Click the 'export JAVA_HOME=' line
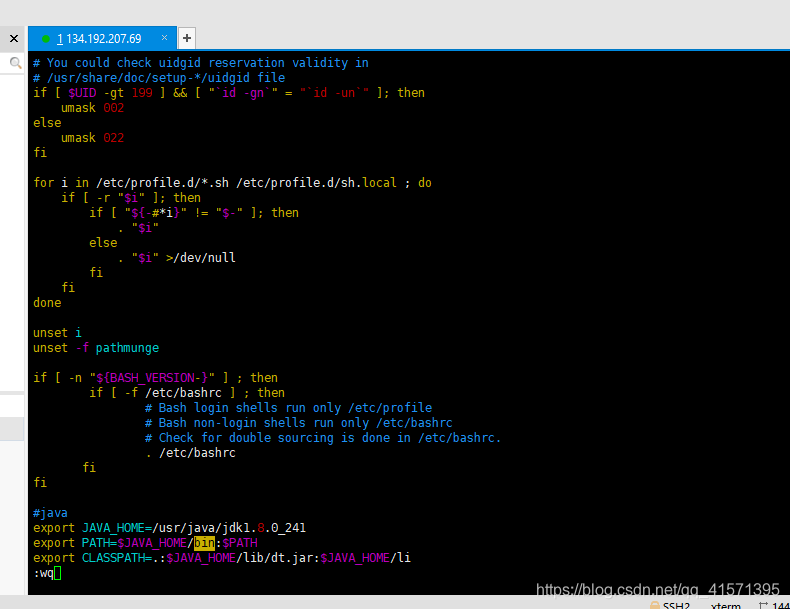The image size is (790, 609). click(x=169, y=528)
